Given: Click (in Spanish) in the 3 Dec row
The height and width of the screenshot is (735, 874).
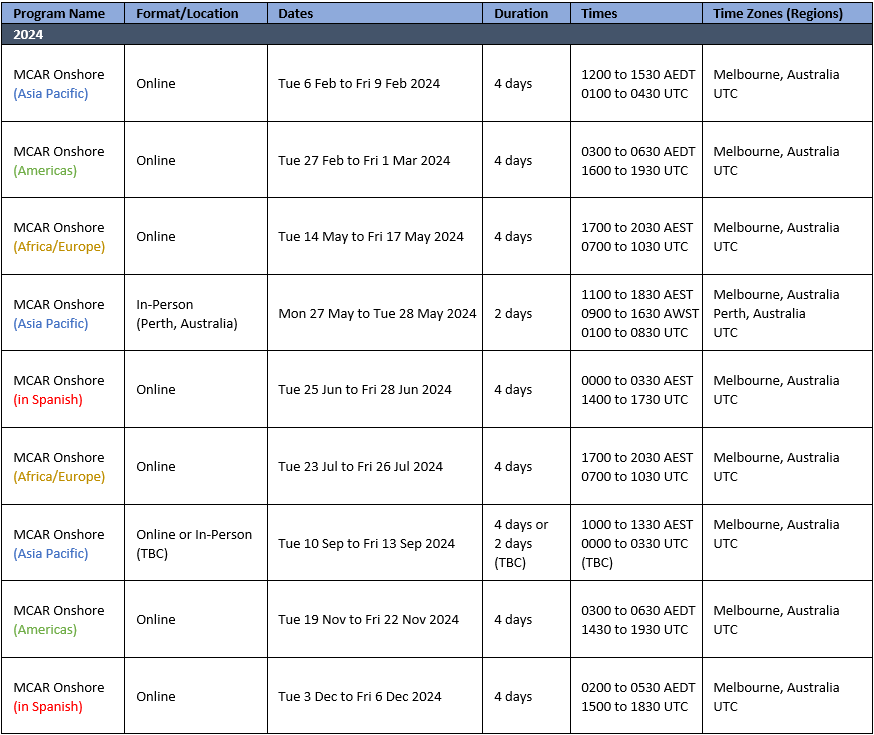Looking at the screenshot, I should 48,707.
